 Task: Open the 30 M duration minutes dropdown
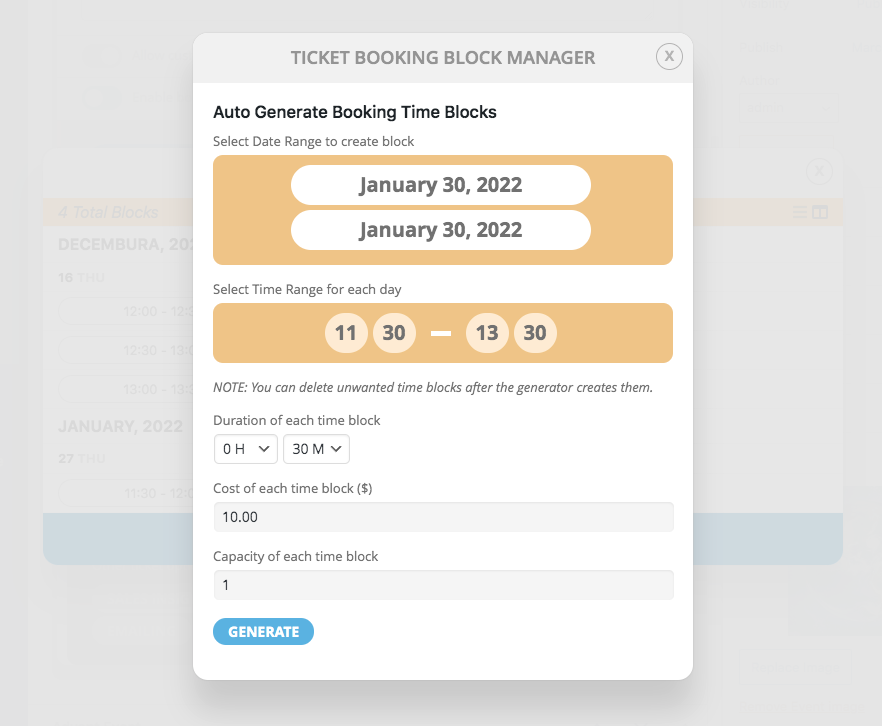tap(316, 449)
